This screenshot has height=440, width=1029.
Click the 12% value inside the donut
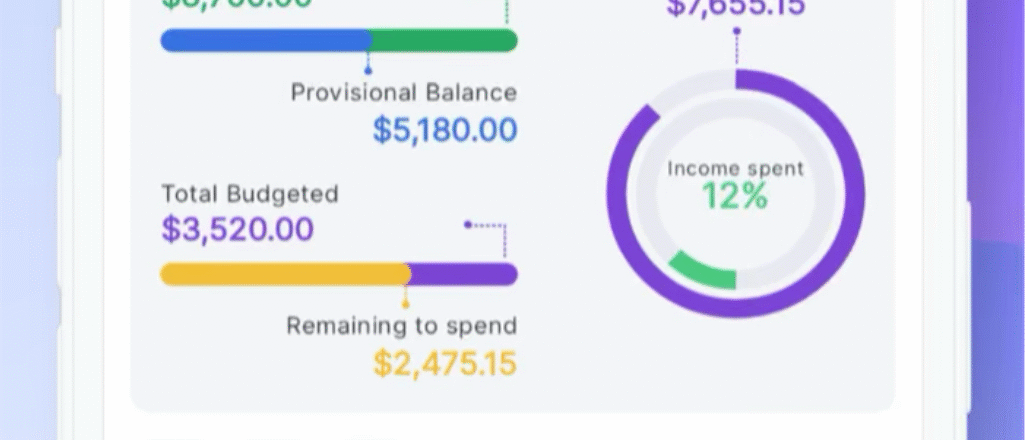[735, 196]
